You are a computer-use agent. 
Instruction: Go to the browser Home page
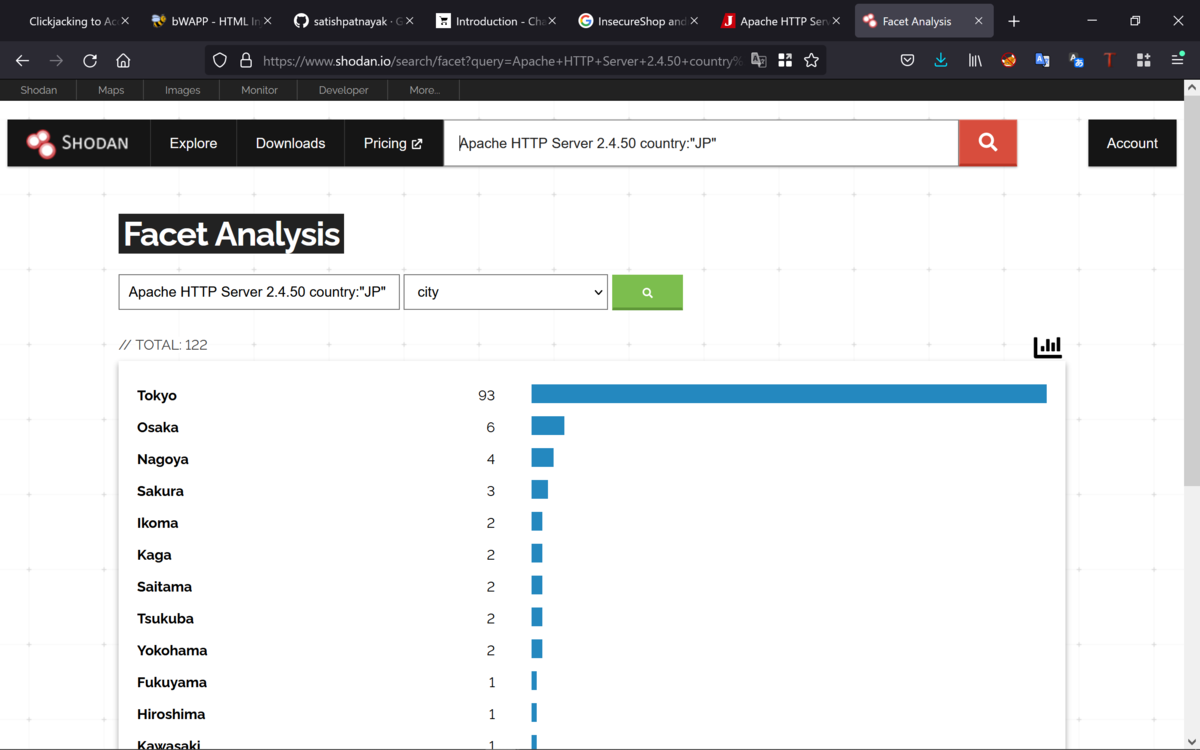[x=123, y=61]
